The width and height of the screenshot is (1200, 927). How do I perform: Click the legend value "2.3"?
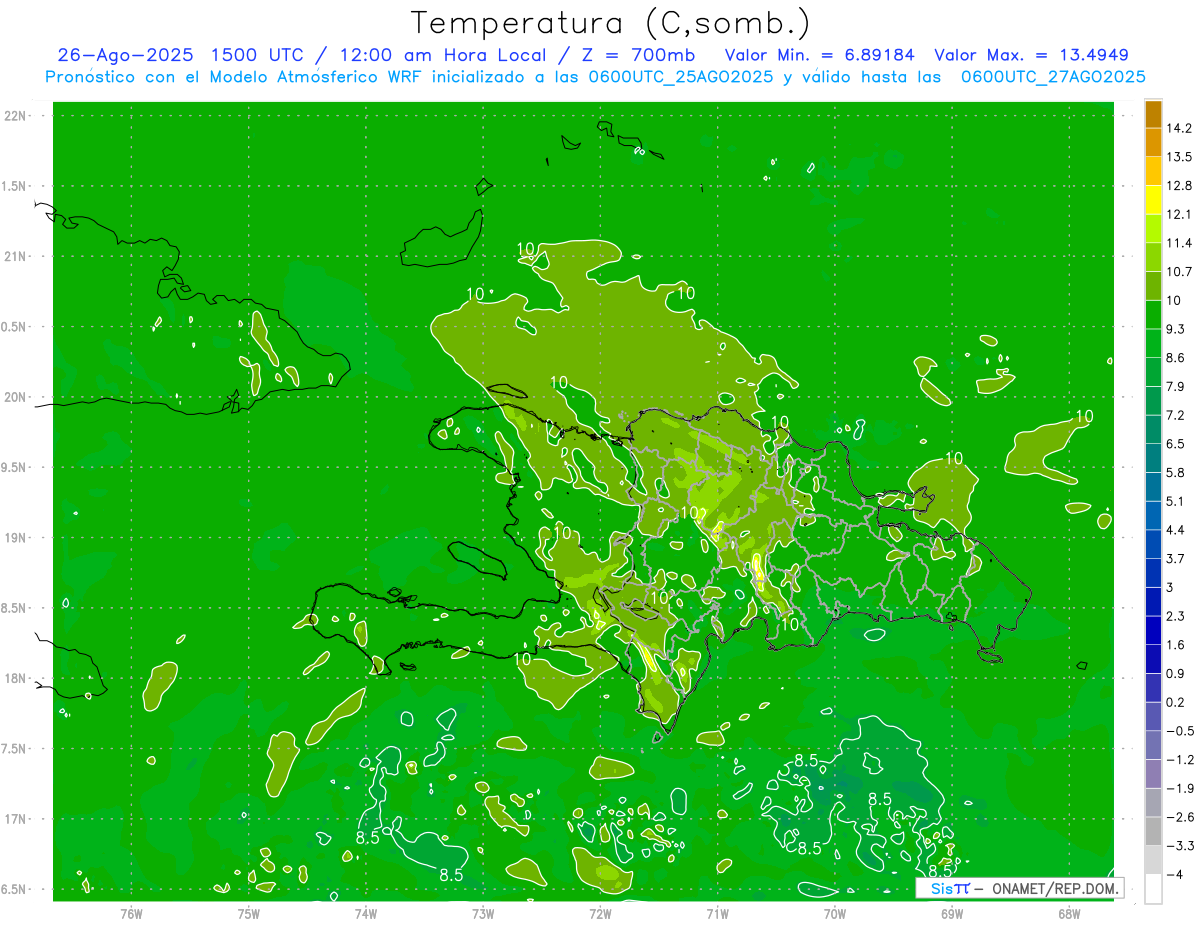pos(1176,616)
